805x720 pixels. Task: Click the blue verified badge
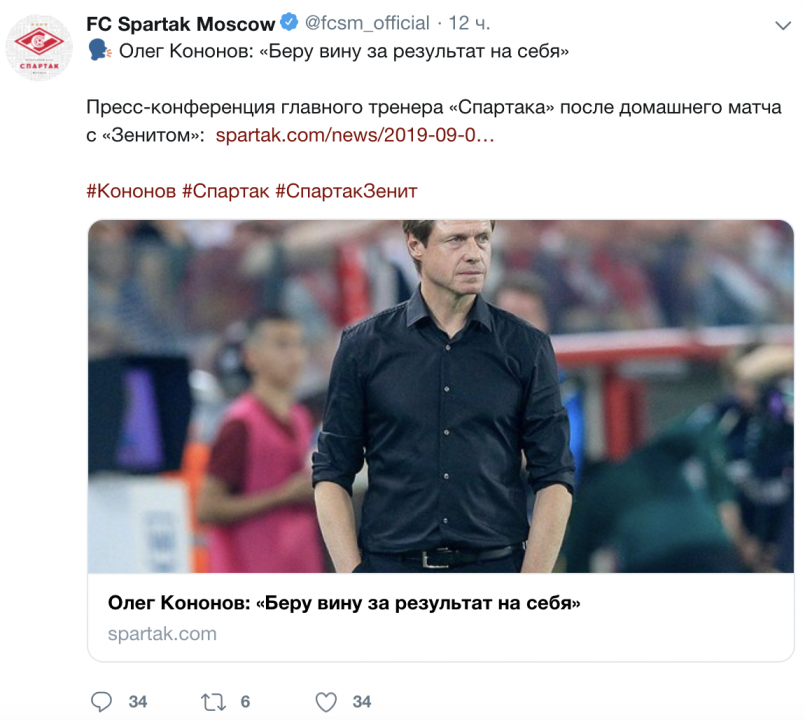[289, 23]
